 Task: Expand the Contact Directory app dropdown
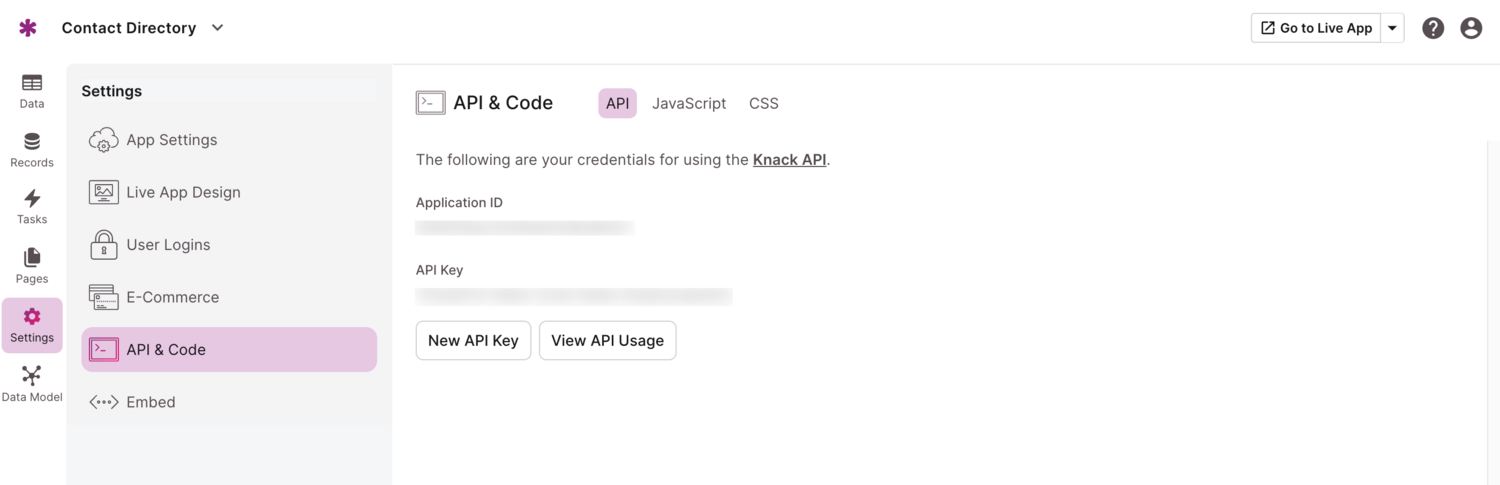click(217, 28)
